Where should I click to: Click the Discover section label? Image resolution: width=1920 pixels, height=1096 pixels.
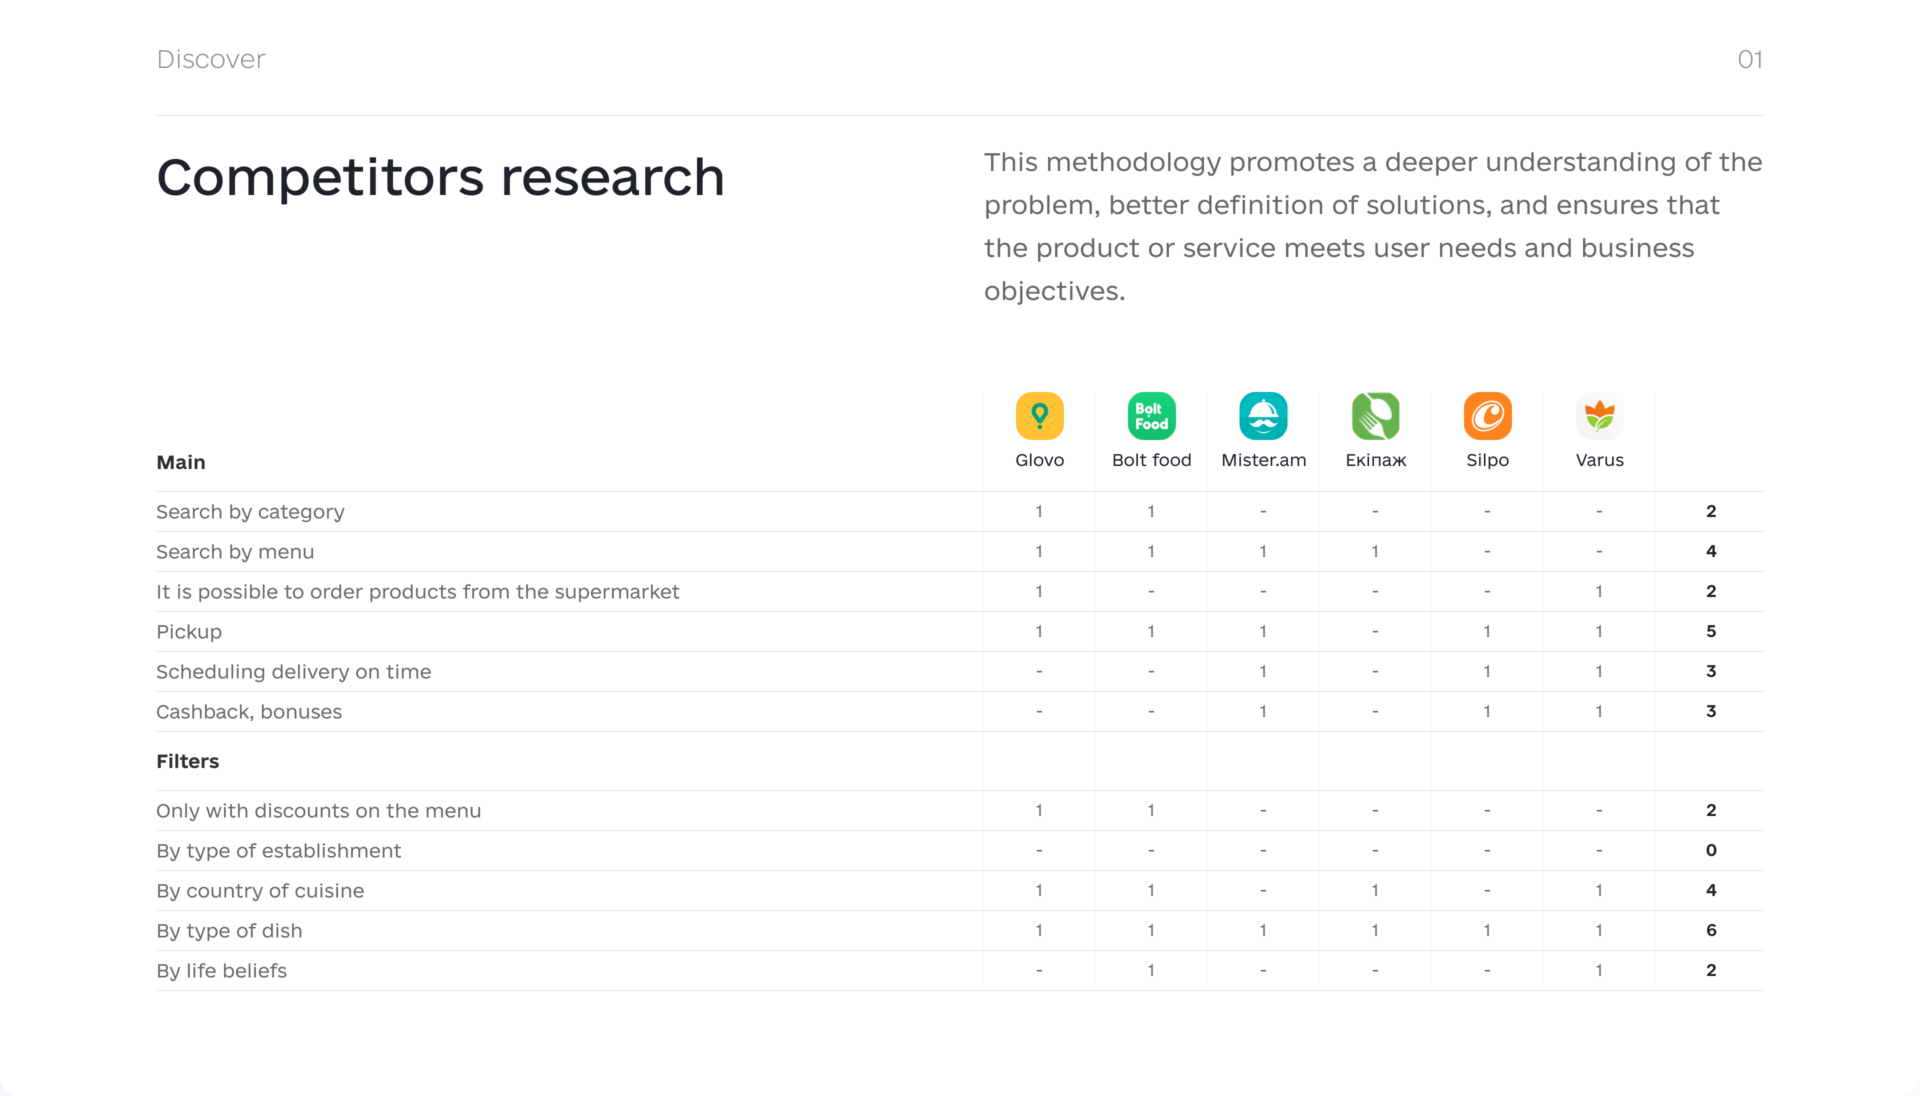(211, 59)
